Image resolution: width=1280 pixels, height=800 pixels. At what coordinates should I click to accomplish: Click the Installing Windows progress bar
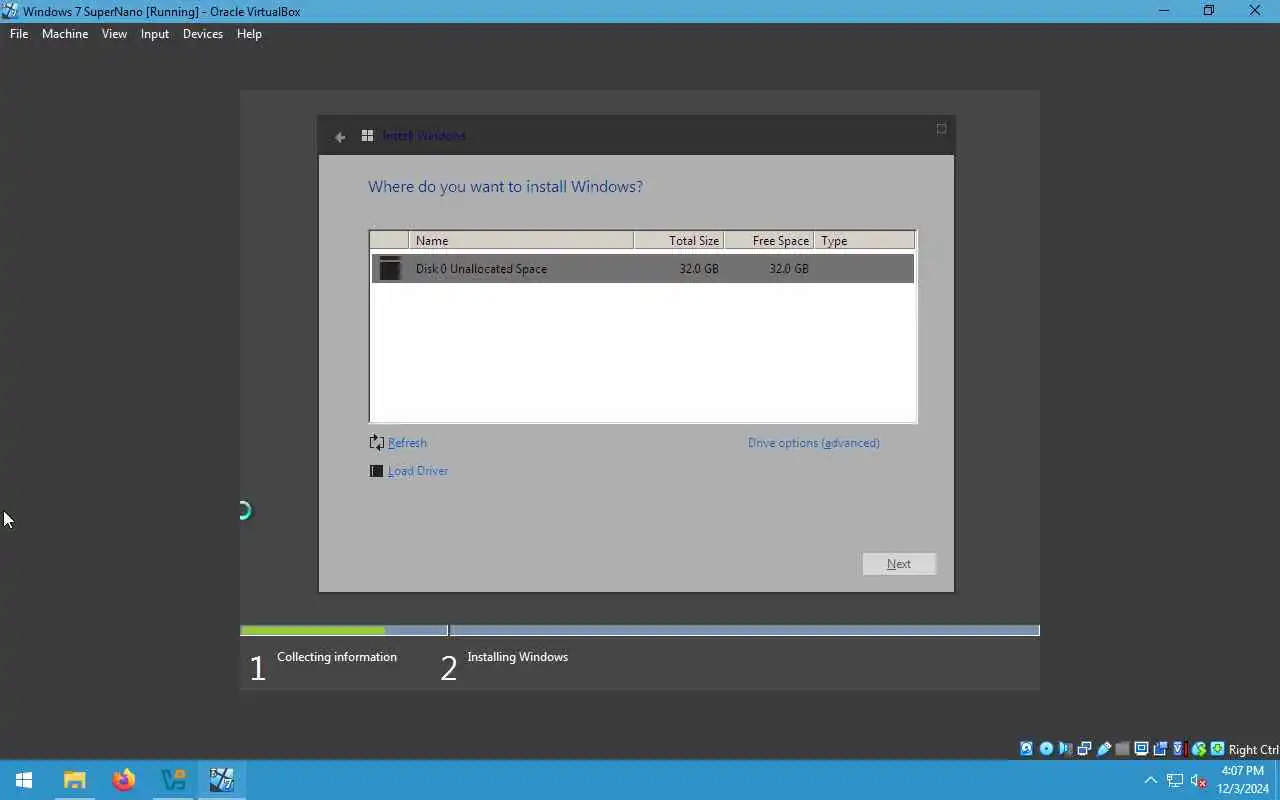tap(745, 630)
